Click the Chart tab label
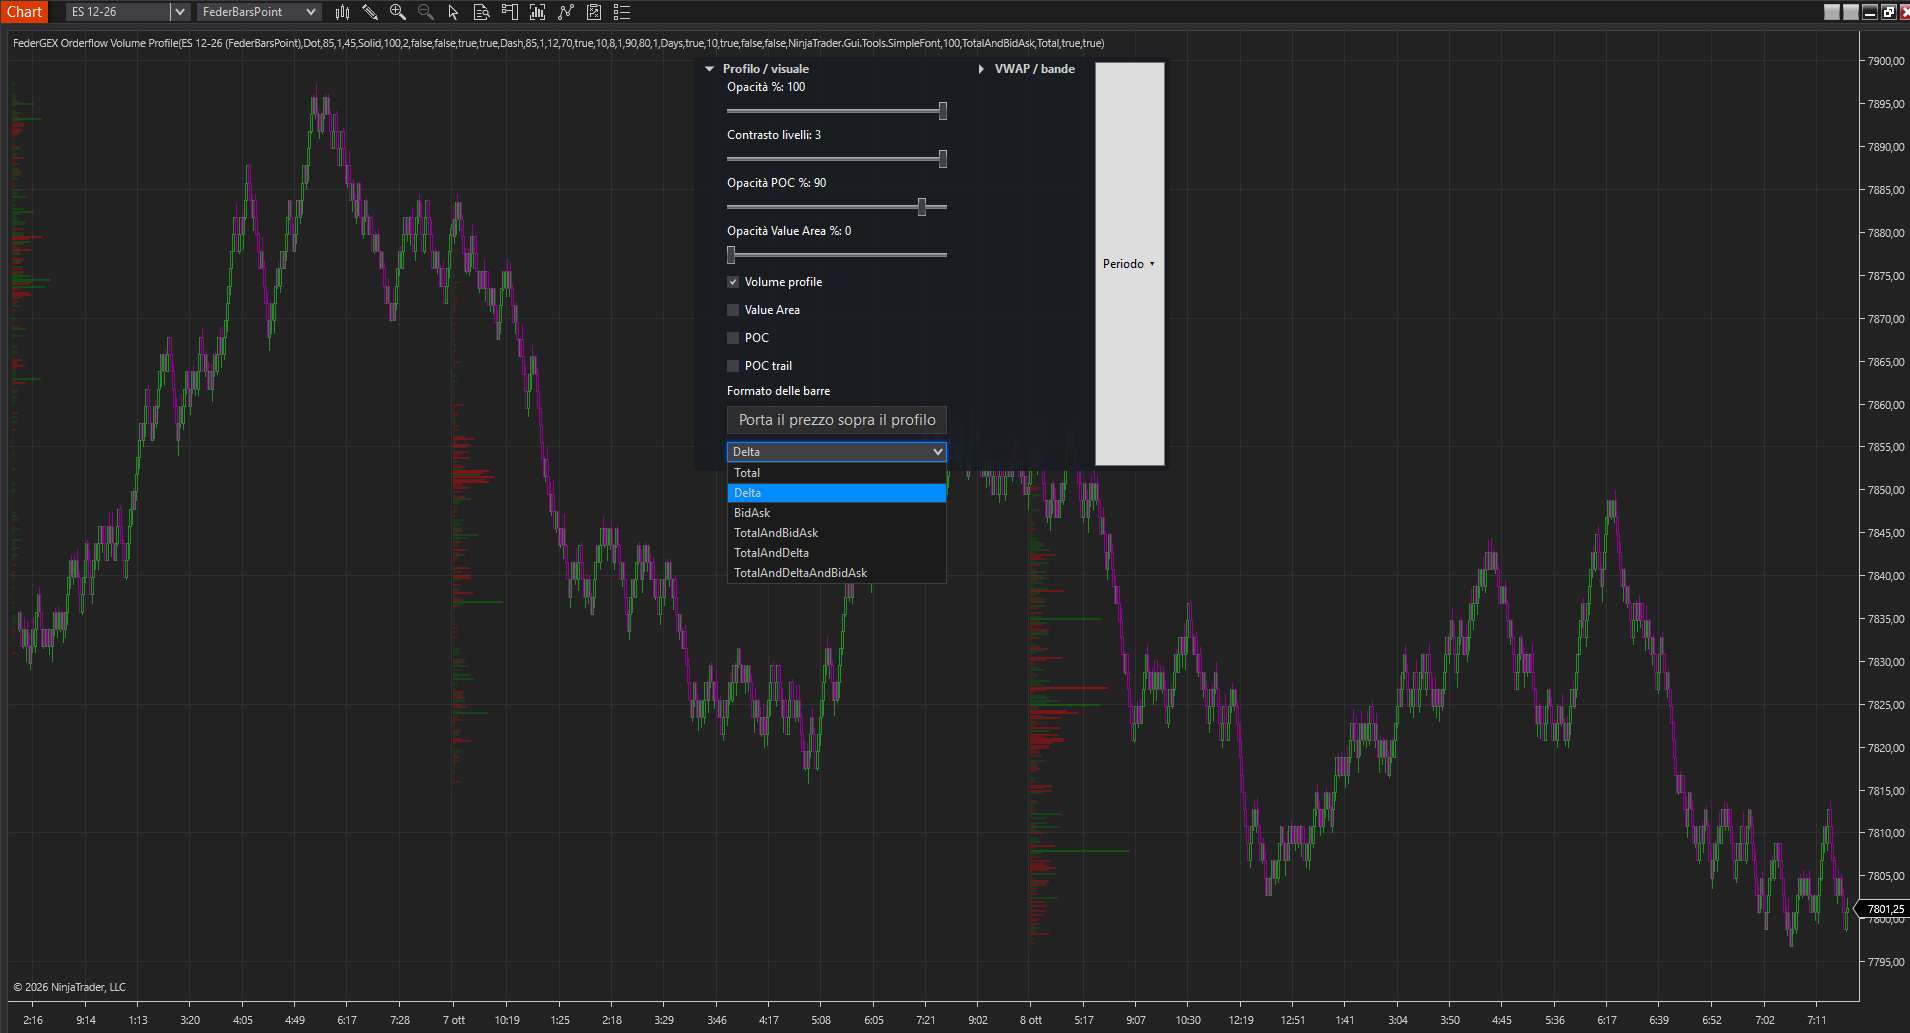This screenshot has height=1033, width=1910. point(24,12)
